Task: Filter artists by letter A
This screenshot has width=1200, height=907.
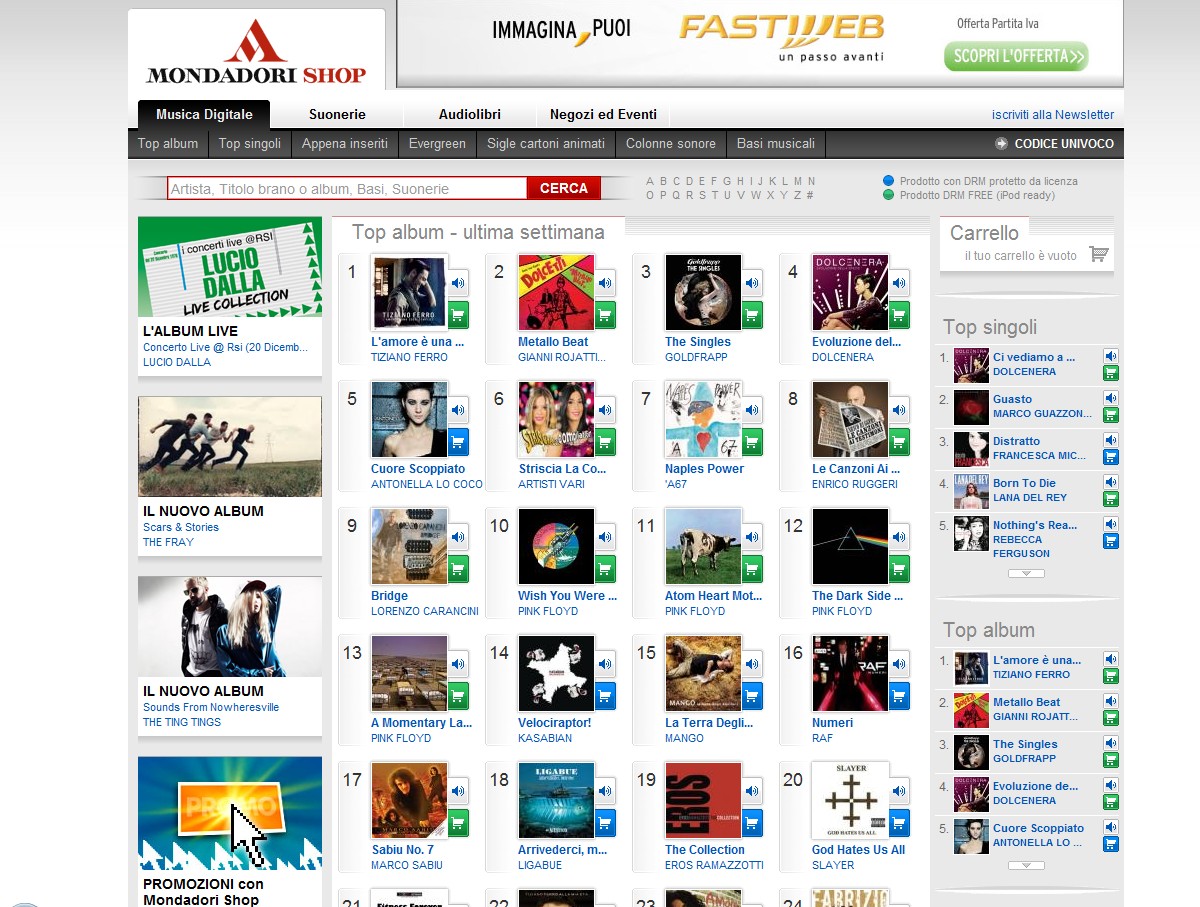Action: [650, 182]
